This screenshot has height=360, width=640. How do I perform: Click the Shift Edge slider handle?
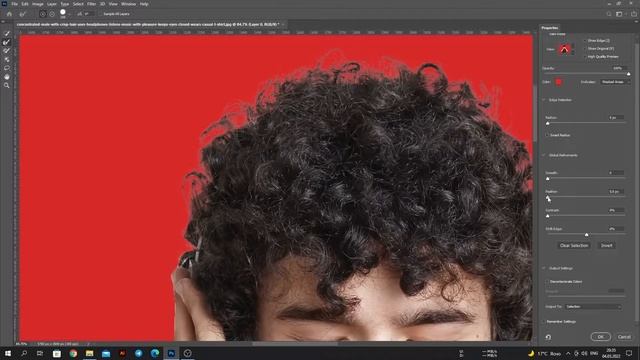587,234
